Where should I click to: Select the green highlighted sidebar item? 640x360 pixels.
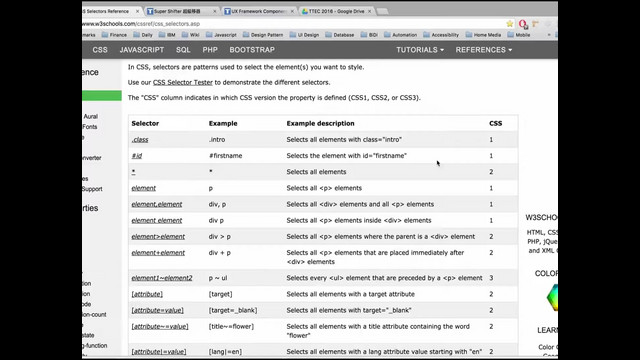pyautogui.click(x=102, y=96)
